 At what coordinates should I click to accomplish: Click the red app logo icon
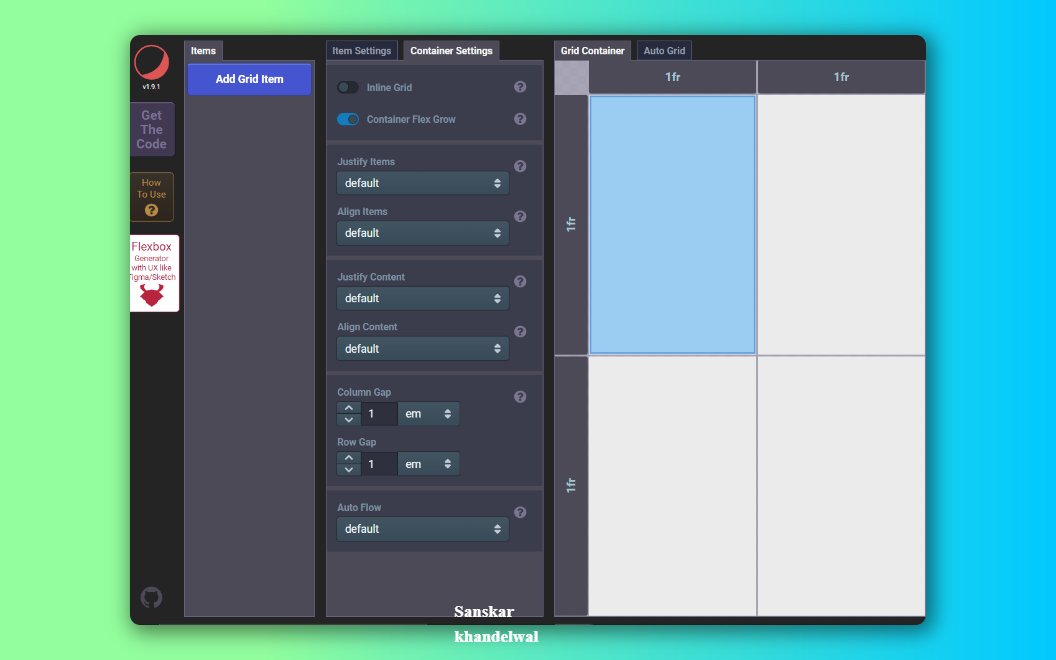[152, 63]
